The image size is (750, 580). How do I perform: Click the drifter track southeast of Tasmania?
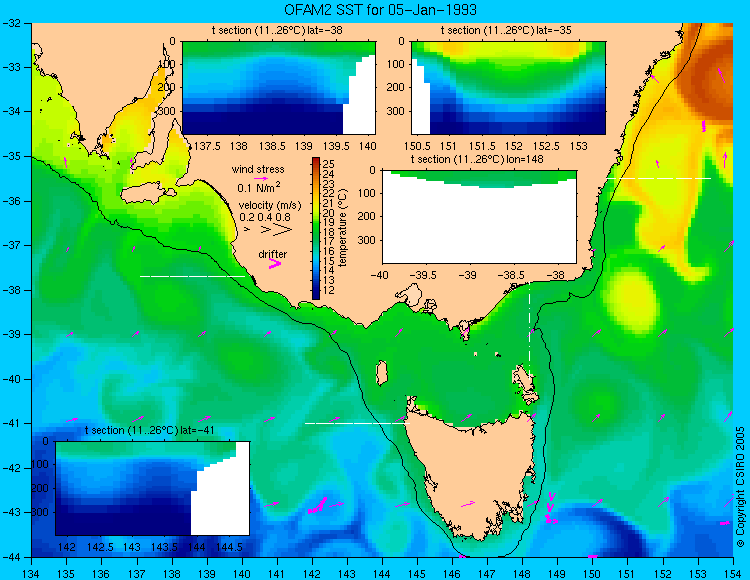pyautogui.click(x=551, y=509)
